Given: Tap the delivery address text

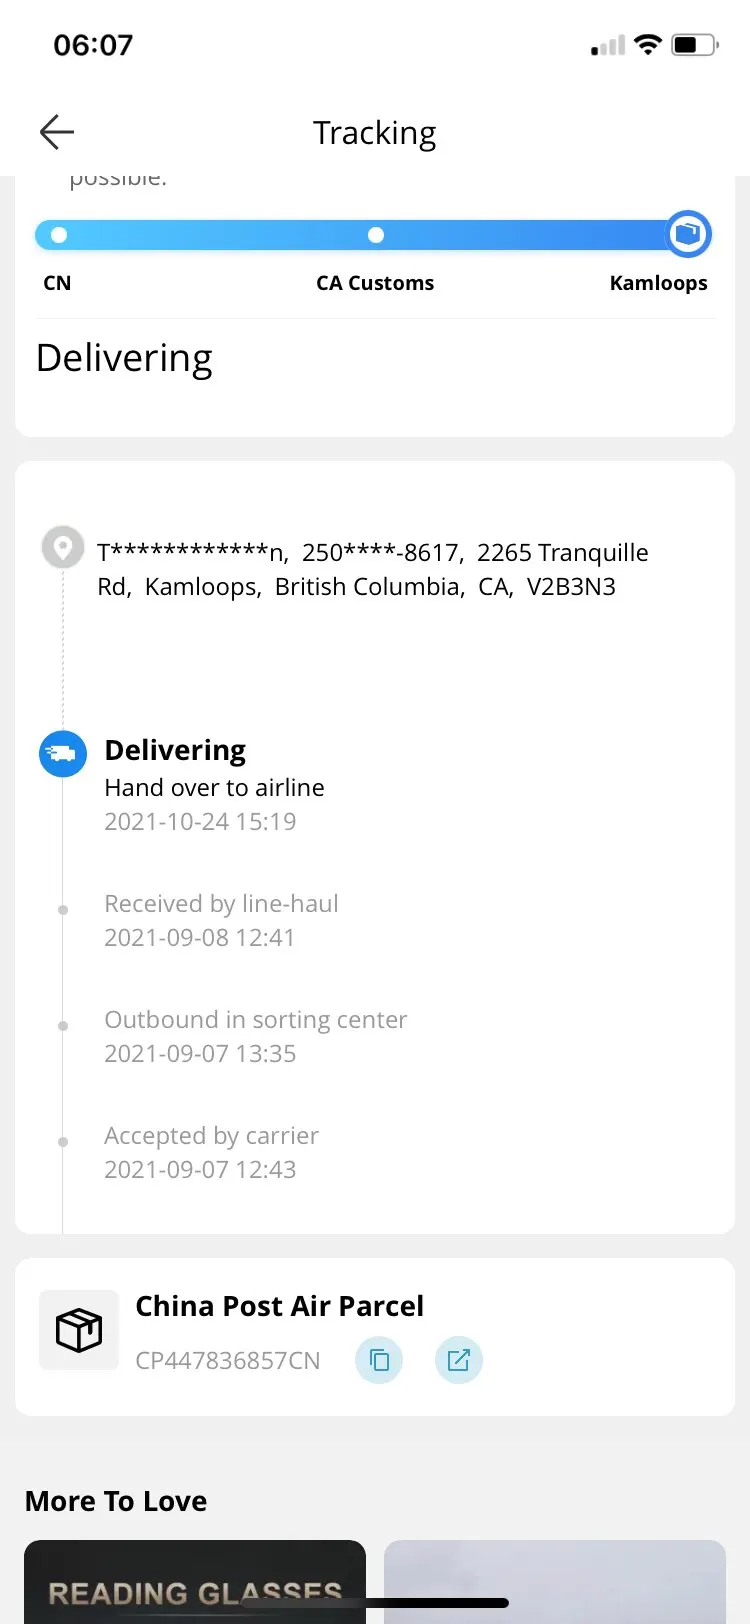Looking at the screenshot, I should 372,570.
